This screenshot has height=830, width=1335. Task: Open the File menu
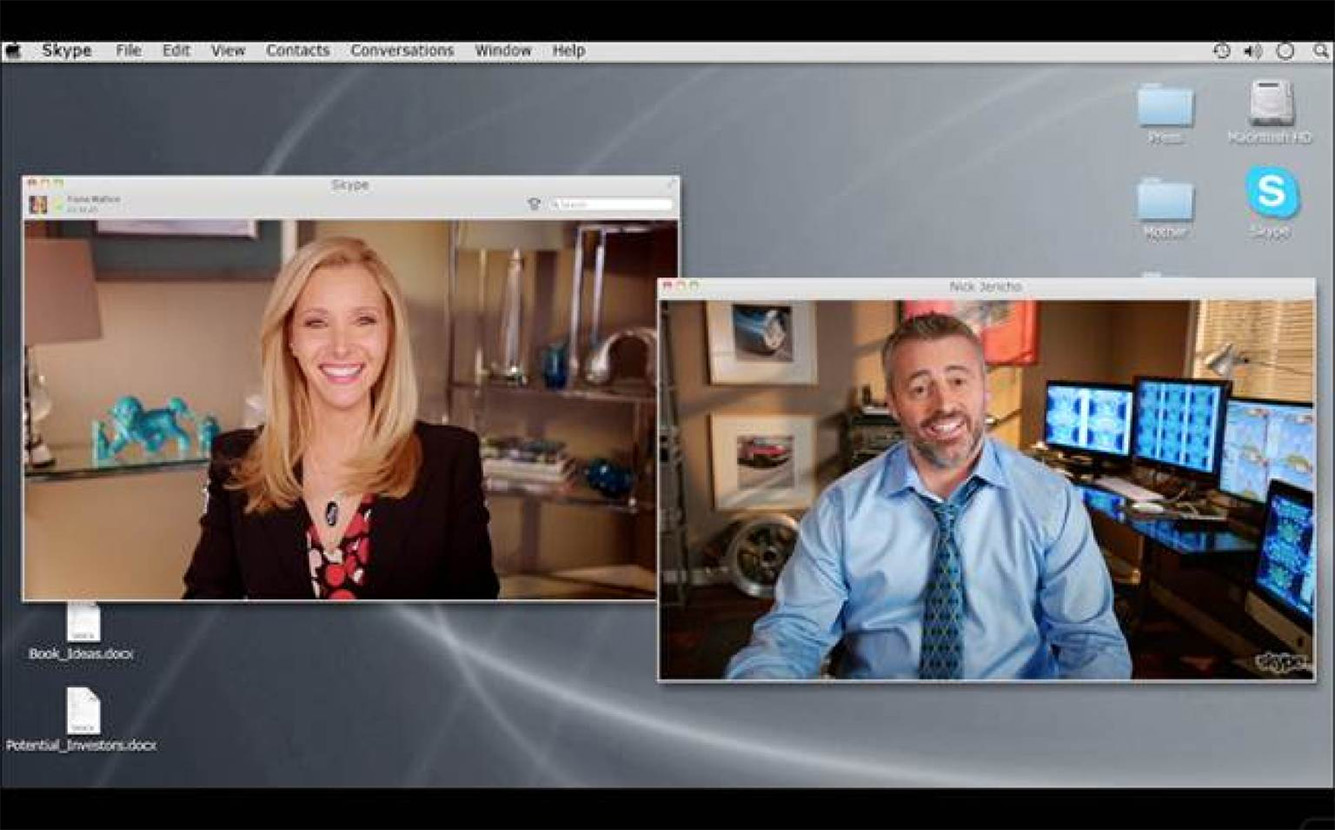point(129,50)
